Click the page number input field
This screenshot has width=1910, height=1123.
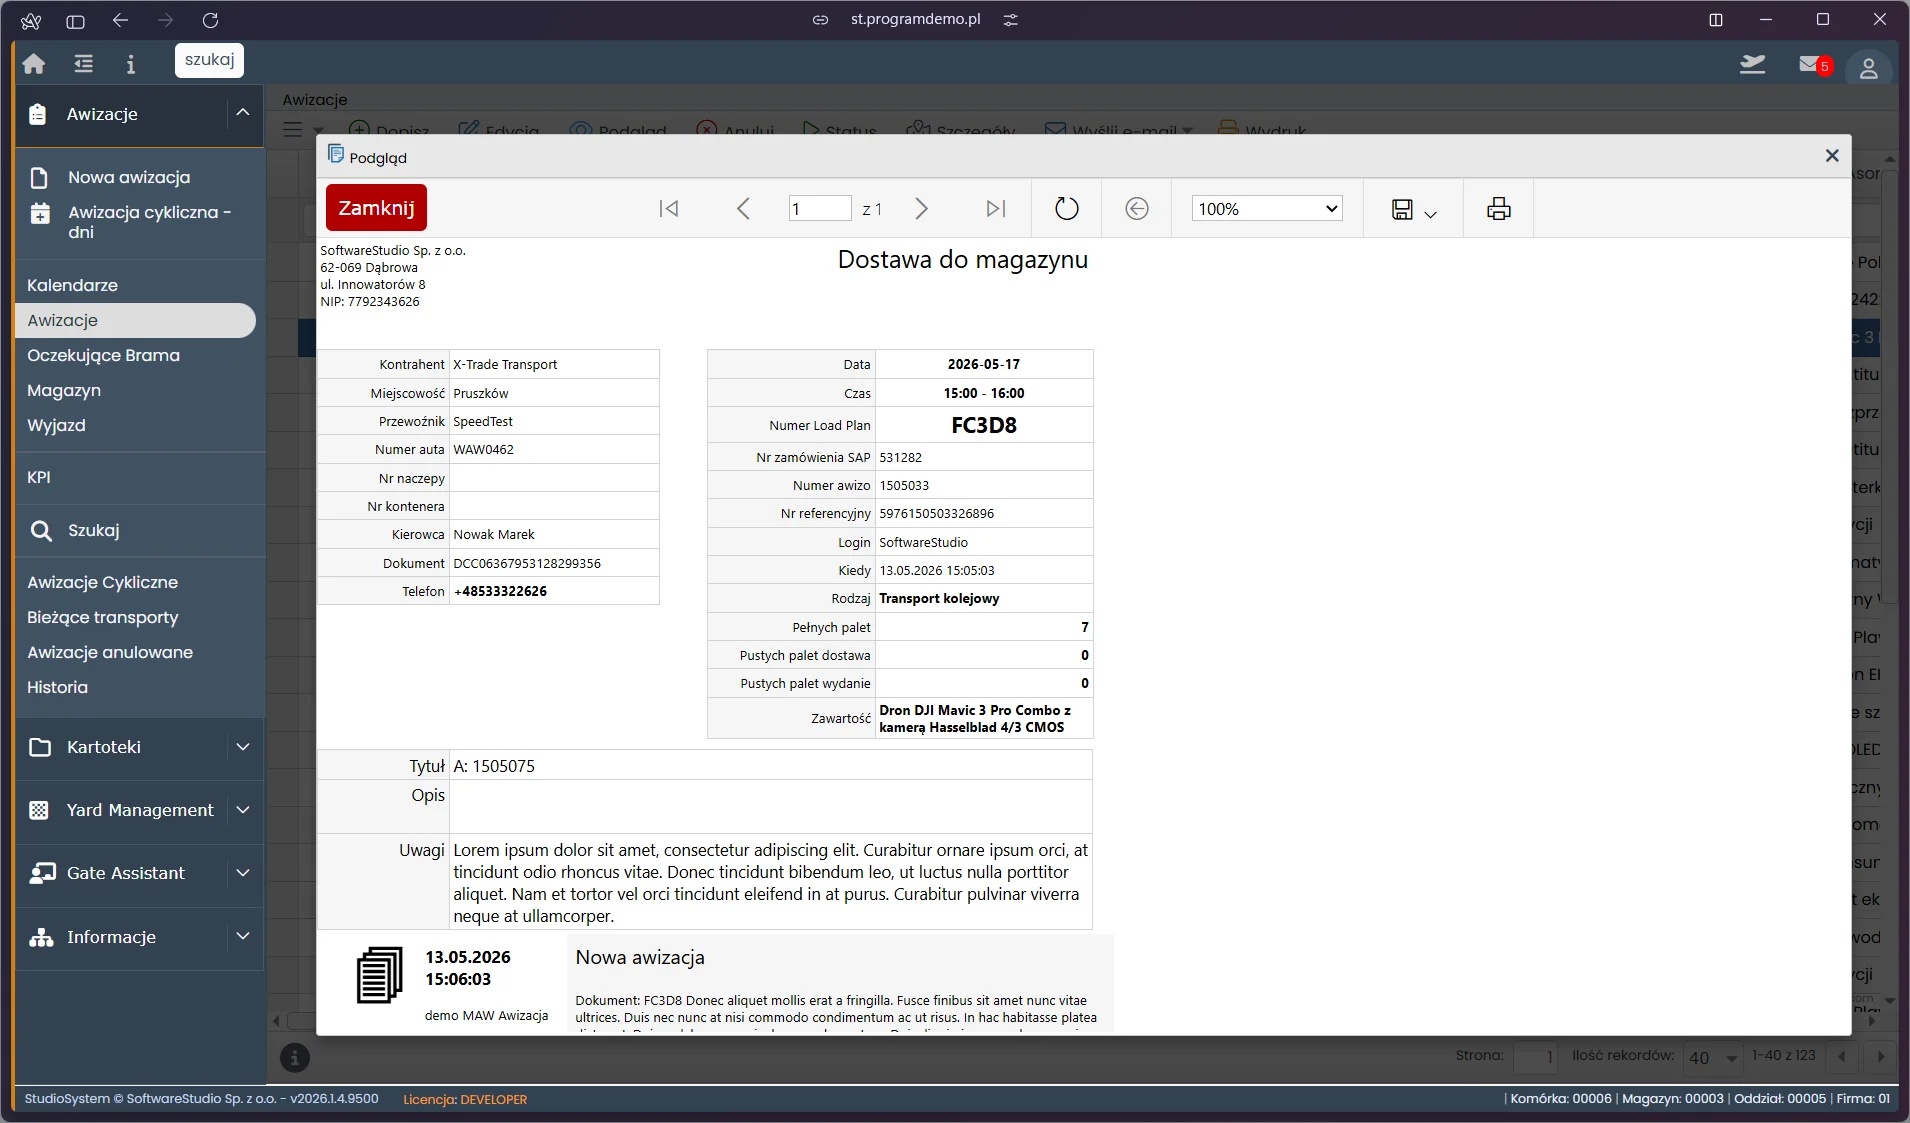tap(819, 208)
